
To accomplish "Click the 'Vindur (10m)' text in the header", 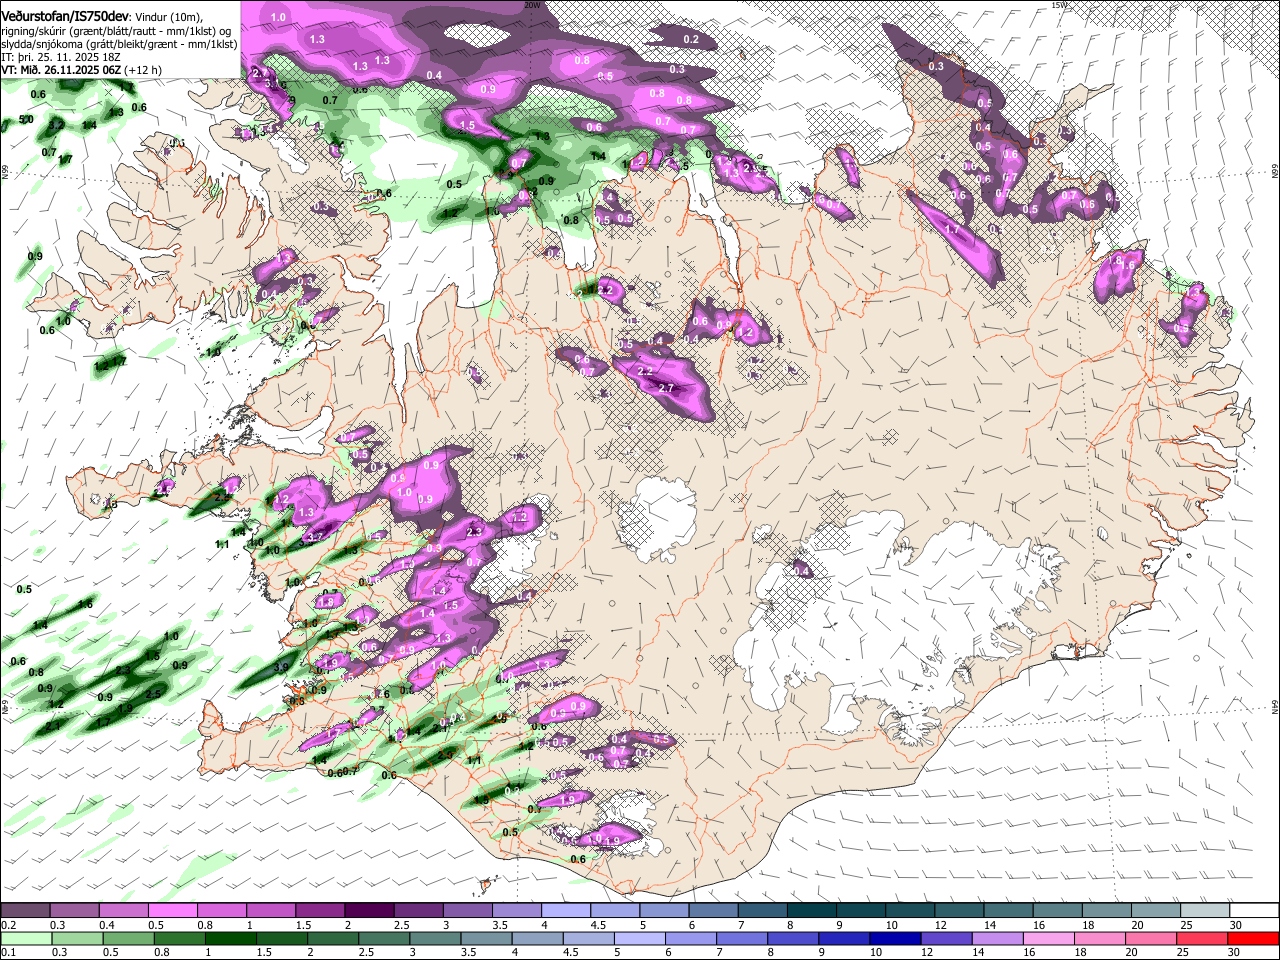I will point(169,16).
